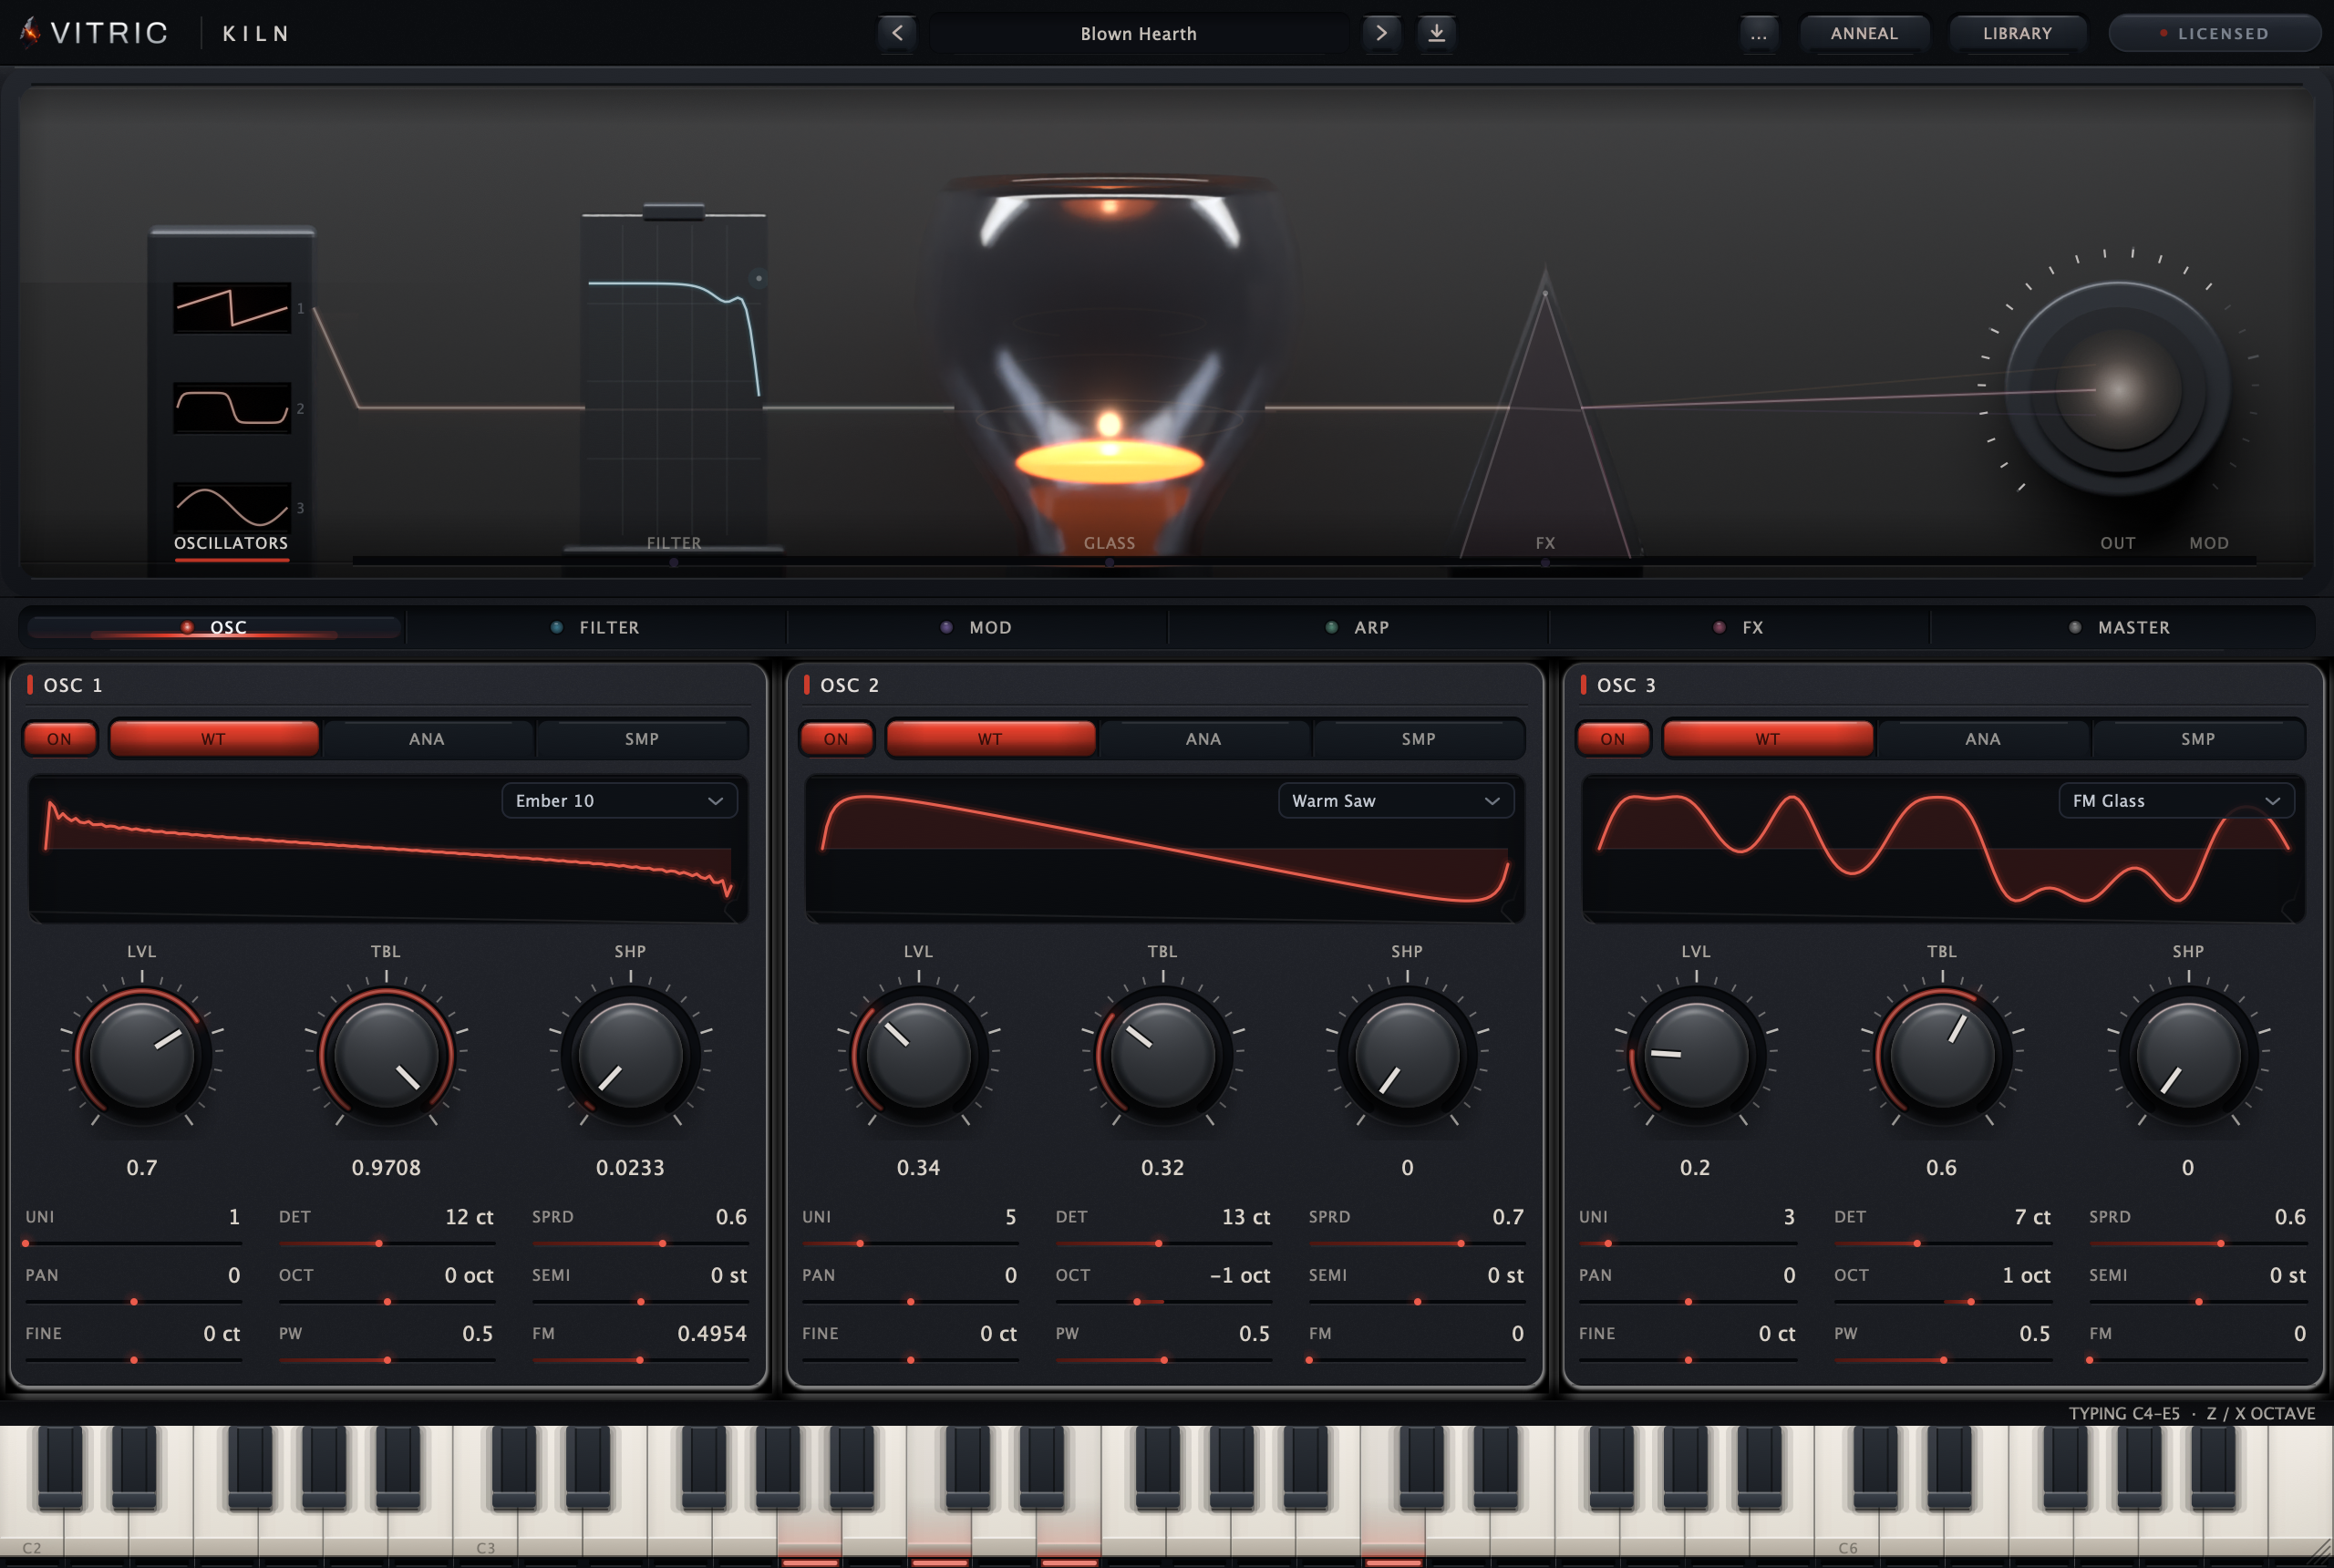Screen dimensions: 2334x1568
Task: Switch to the FILTER tab
Action: (596, 627)
